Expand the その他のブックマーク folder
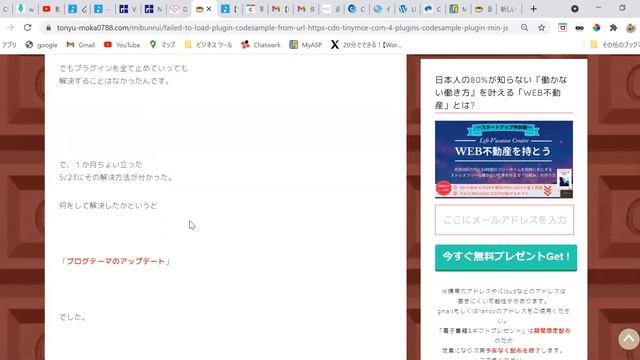The height and width of the screenshot is (360, 640). [615, 45]
